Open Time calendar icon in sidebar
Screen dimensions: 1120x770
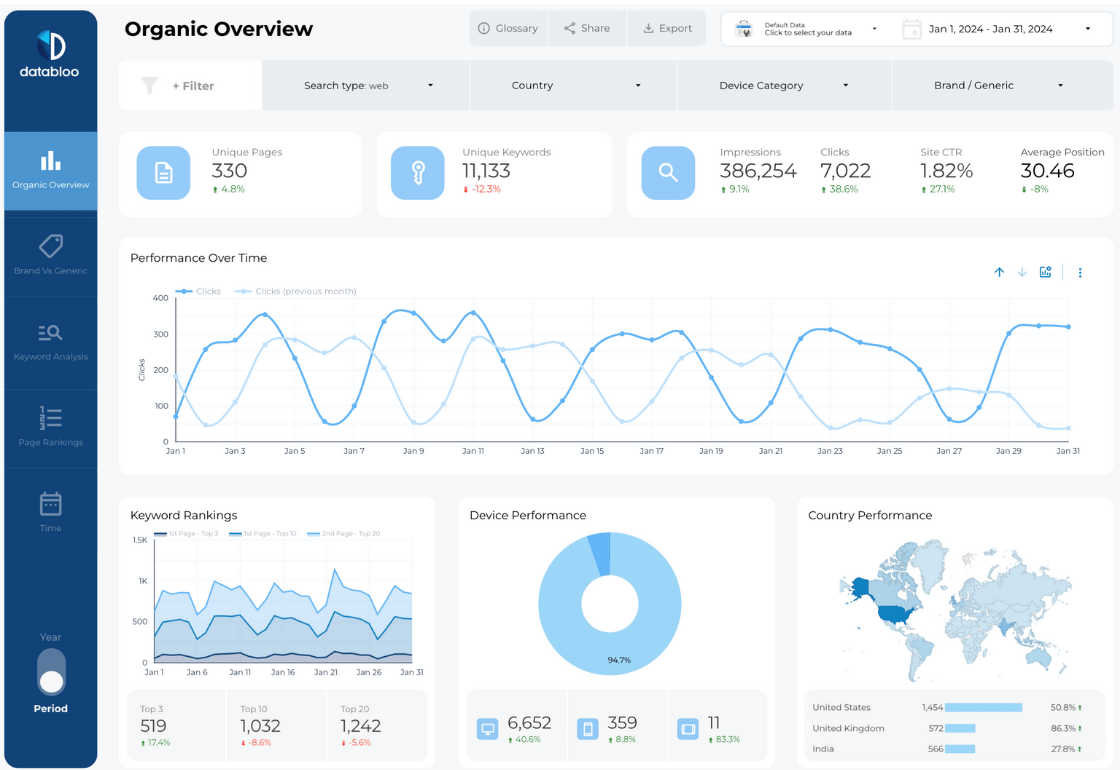(x=51, y=504)
